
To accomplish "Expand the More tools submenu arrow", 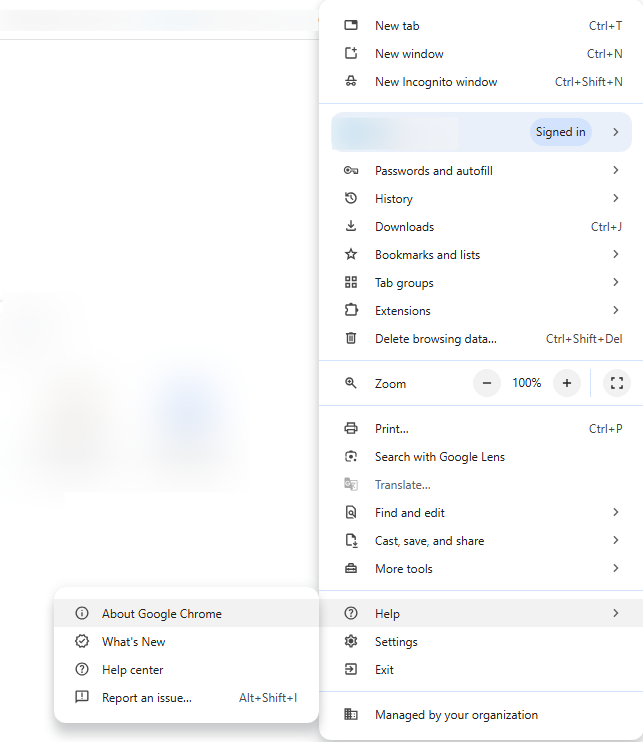I will click(x=615, y=569).
